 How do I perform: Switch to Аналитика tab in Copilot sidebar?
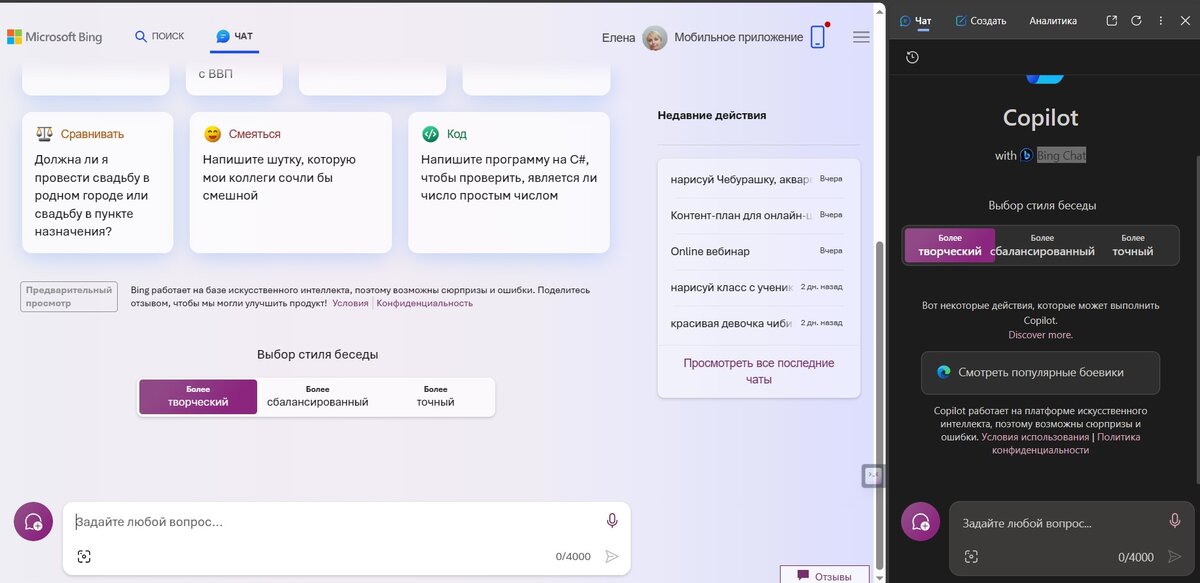pos(1053,20)
